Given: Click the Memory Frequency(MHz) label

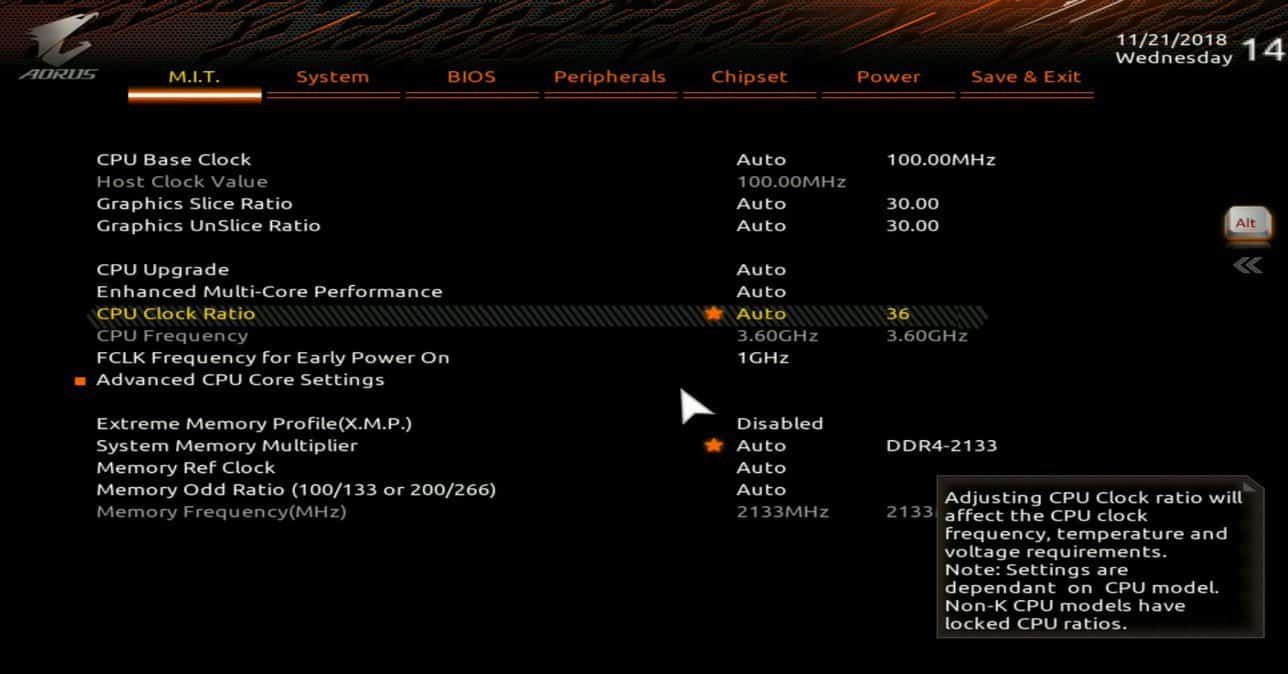Looking at the screenshot, I should click(x=221, y=512).
